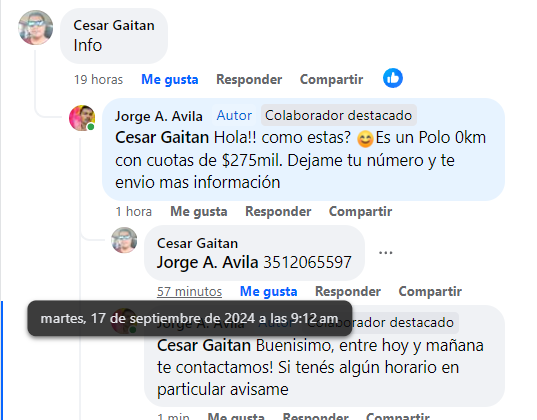This screenshot has height=420, width=537.
Task: Click Cesar Gaitan's avatar on phone number reply
Action: coord(124,240)
